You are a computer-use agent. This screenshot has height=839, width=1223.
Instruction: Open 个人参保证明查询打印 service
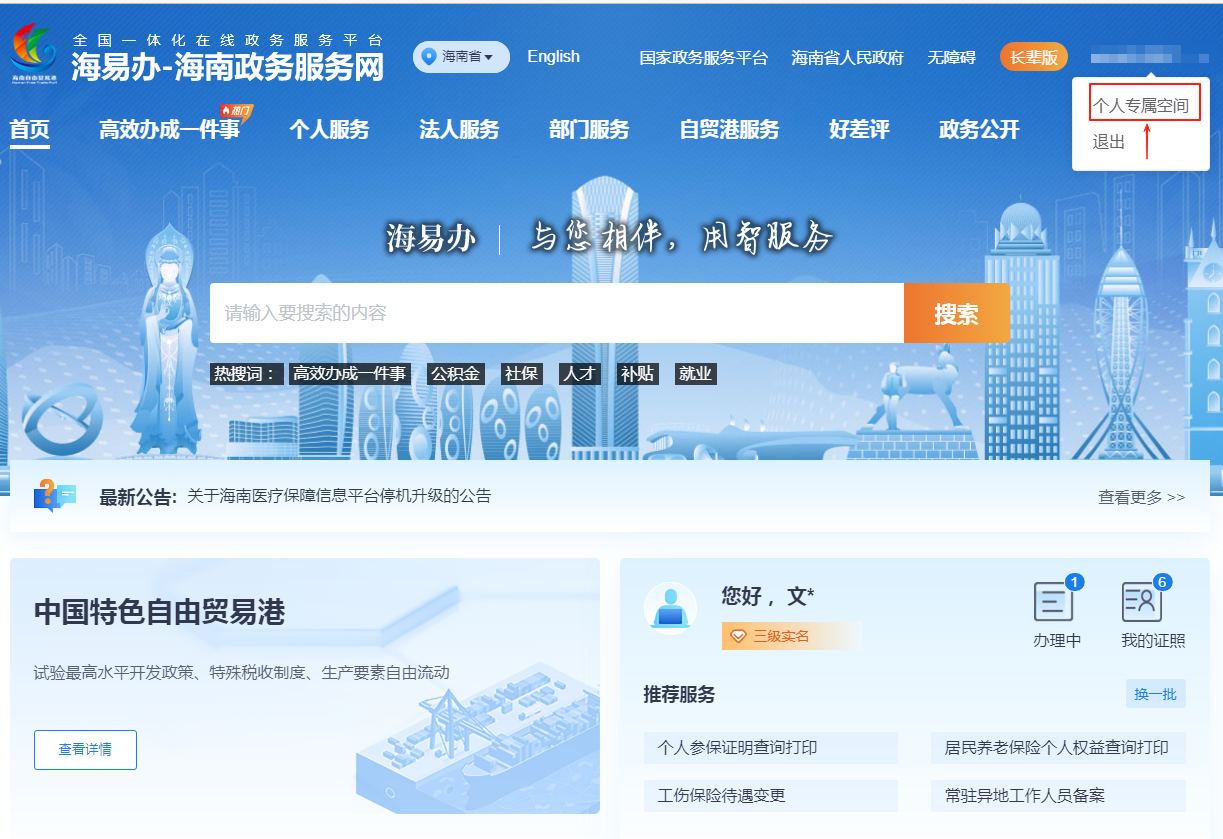click(x=770, y=748)
